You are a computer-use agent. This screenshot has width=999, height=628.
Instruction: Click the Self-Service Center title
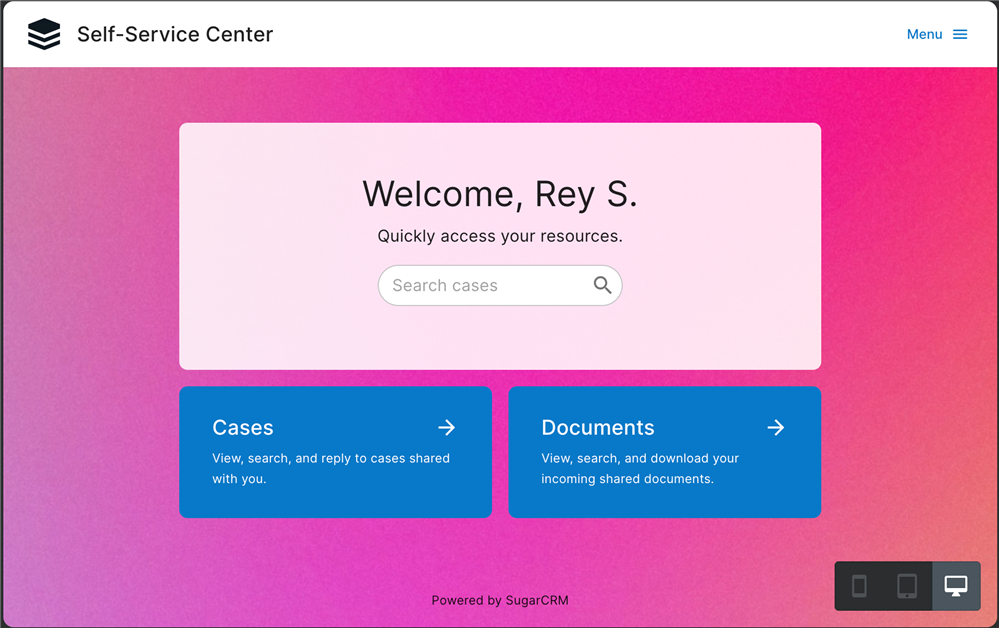click(175, 34)
